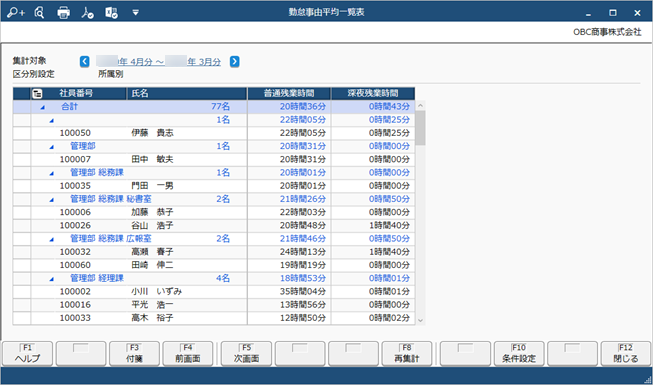Select employee 100032 高瀬 春子
653x385 pixels.
214,252
